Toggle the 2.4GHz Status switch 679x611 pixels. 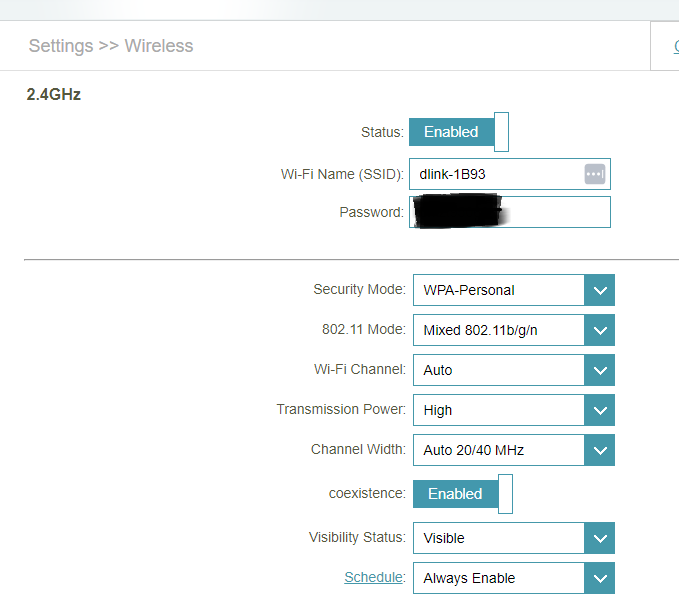click(459, 132)
